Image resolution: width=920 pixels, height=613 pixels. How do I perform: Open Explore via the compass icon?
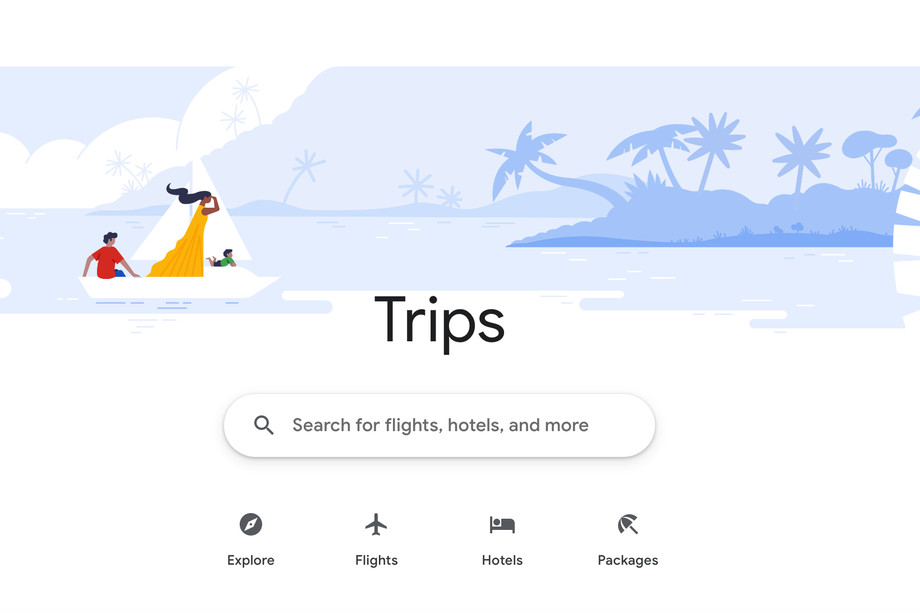click(251, 524)
